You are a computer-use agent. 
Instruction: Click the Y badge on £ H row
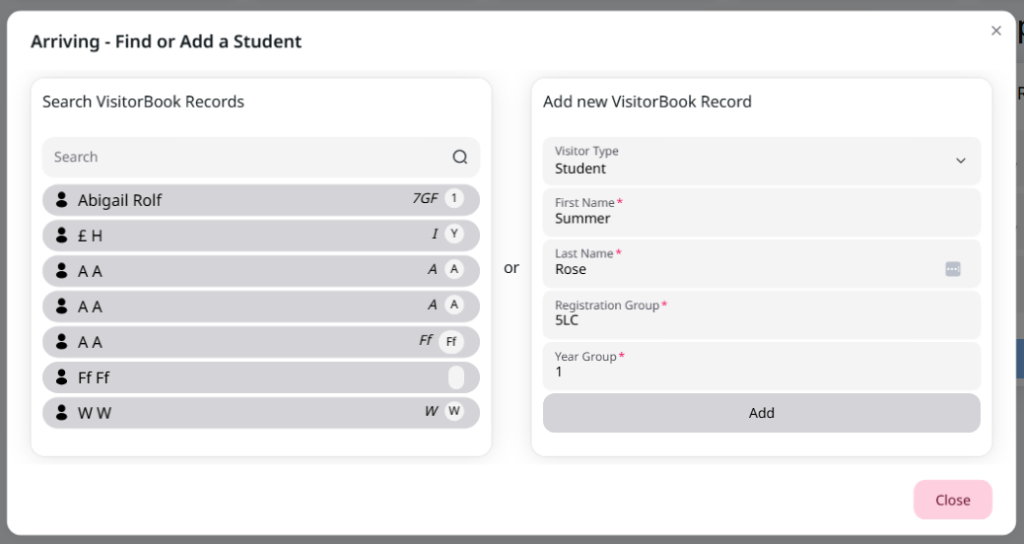coord(454,234)
